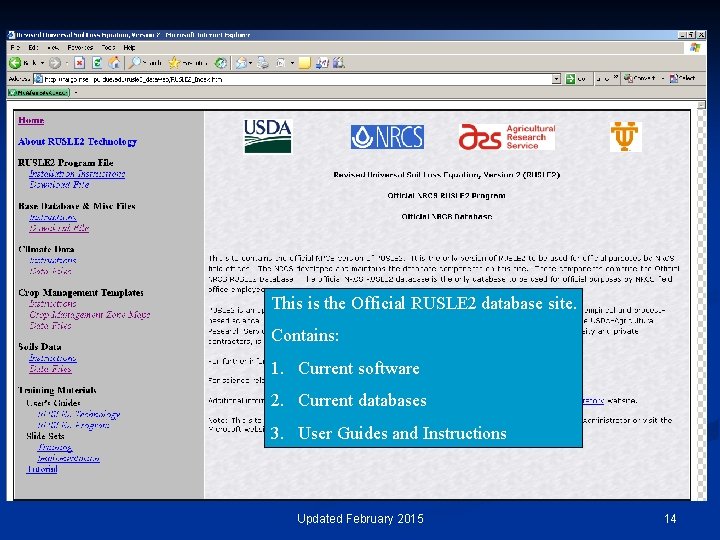Open the Mail button dropdown arrow
This screenshot has height=540, width=720.
[250, 63]
